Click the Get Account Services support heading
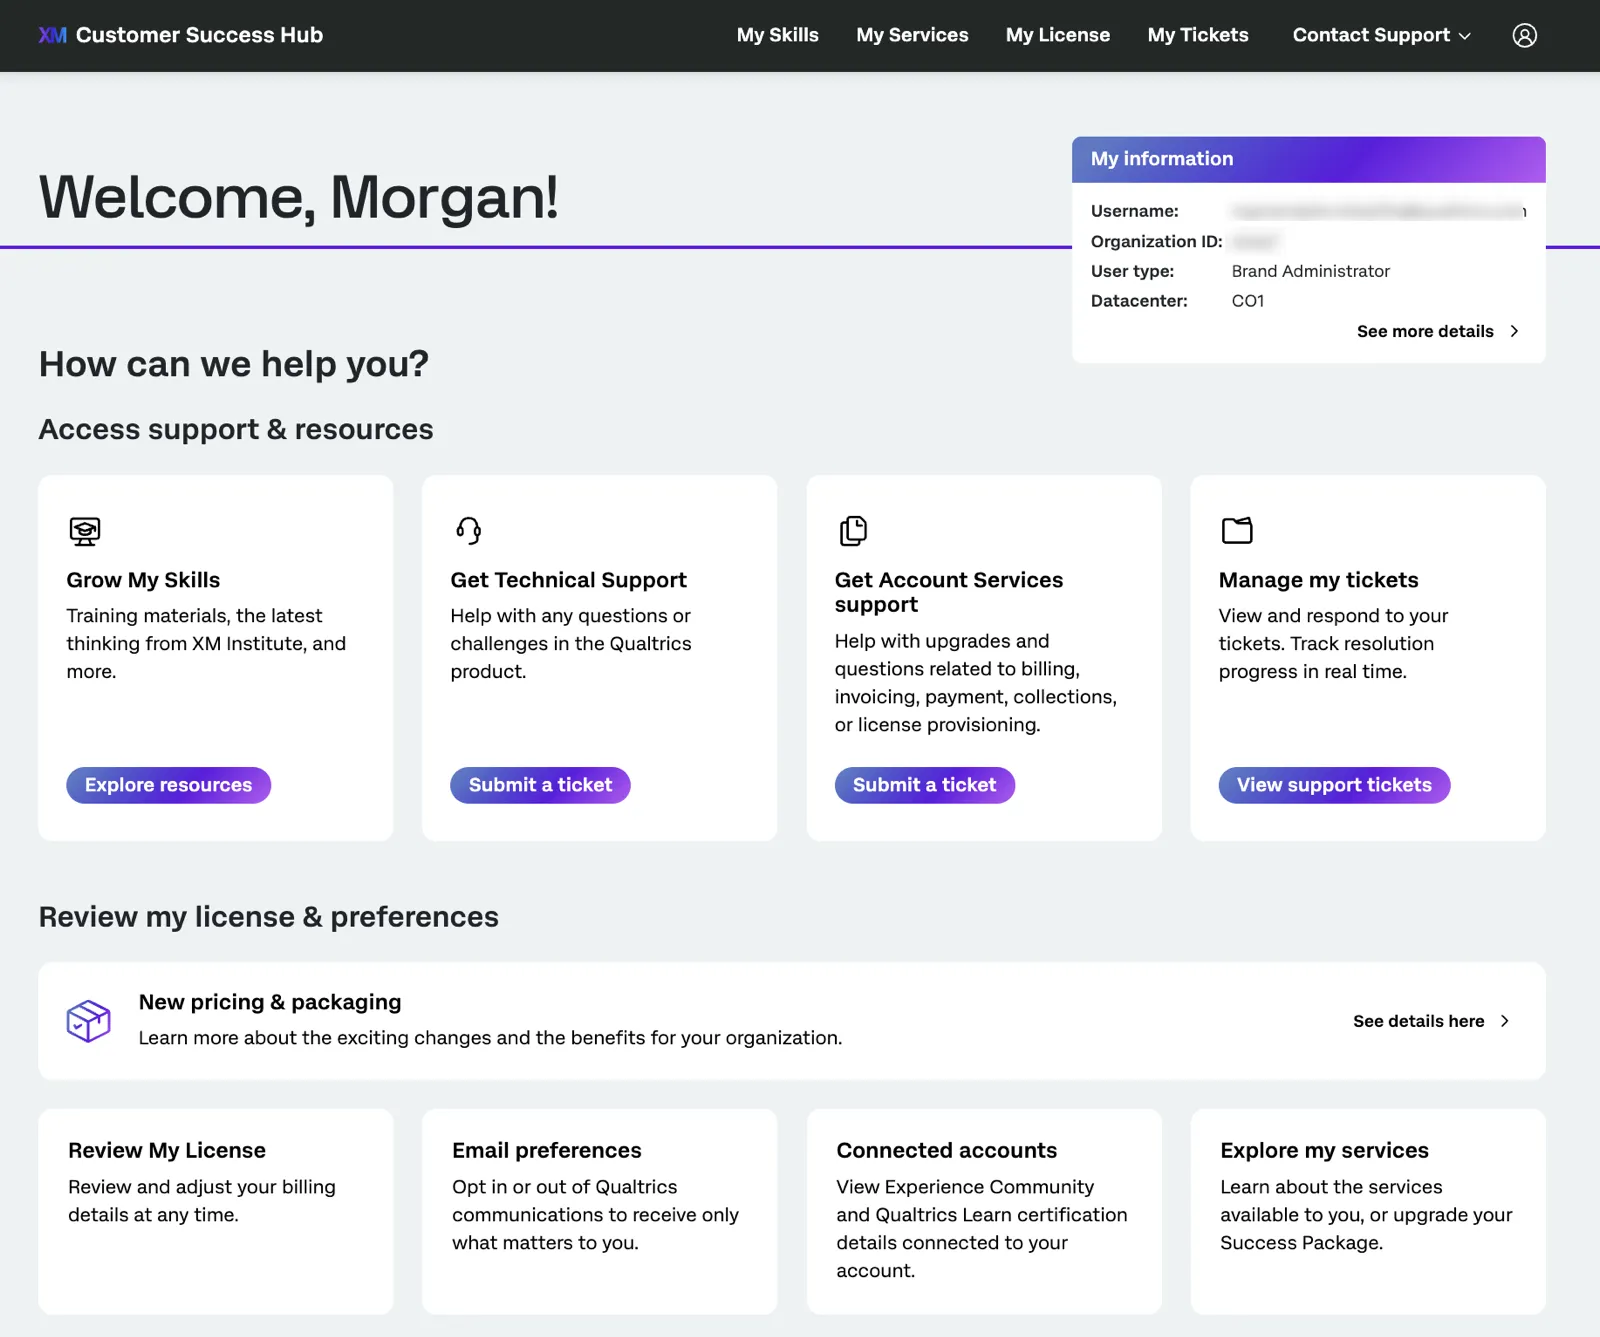 (949, 592)
